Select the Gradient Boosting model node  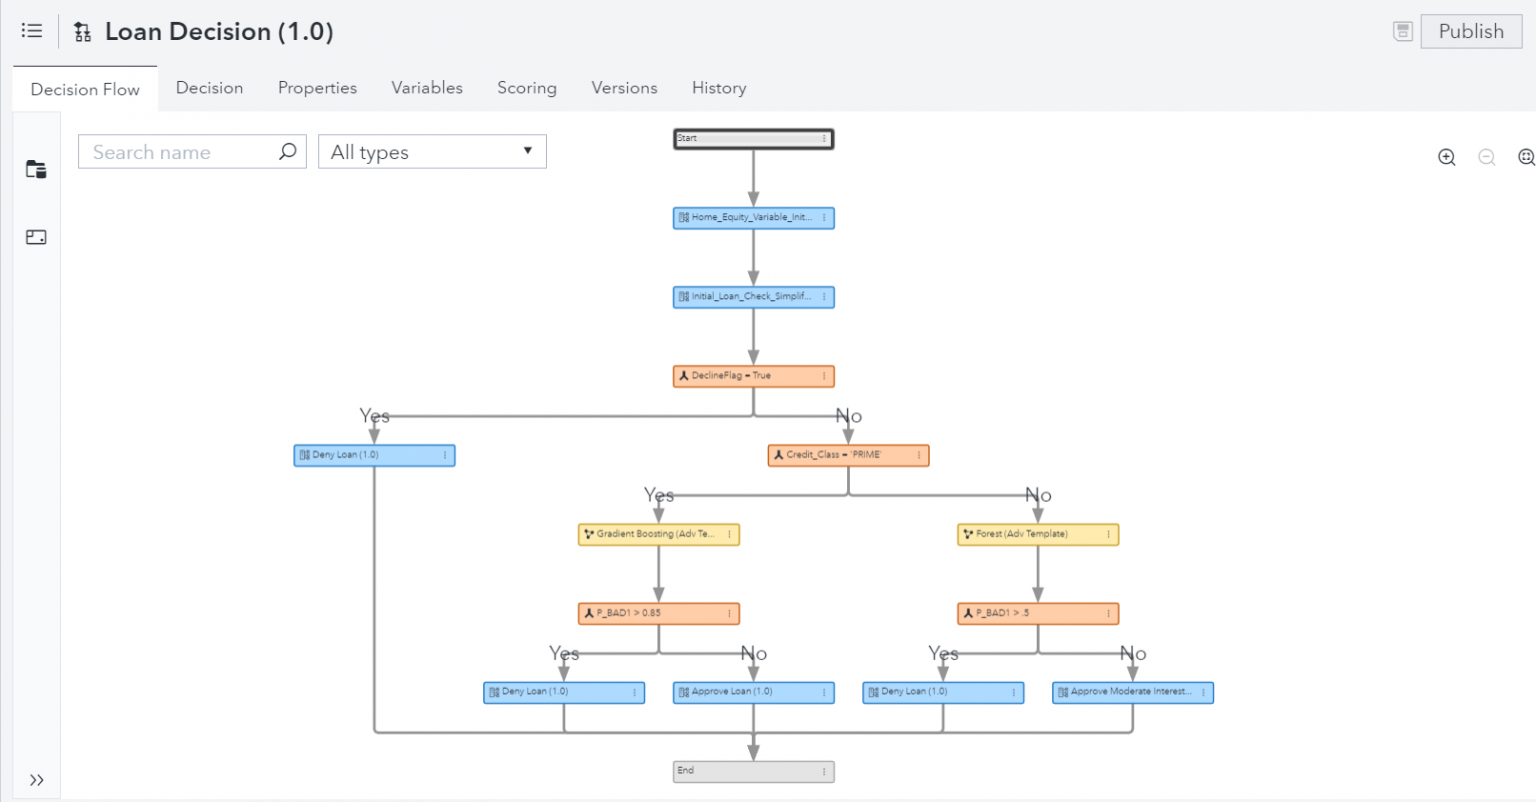click(x=655, y=534)
